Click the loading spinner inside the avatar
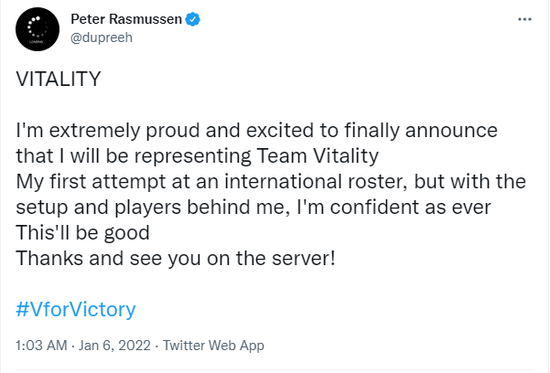The height and width of the screenshot is (373, 550). click(x=38, y=26)
